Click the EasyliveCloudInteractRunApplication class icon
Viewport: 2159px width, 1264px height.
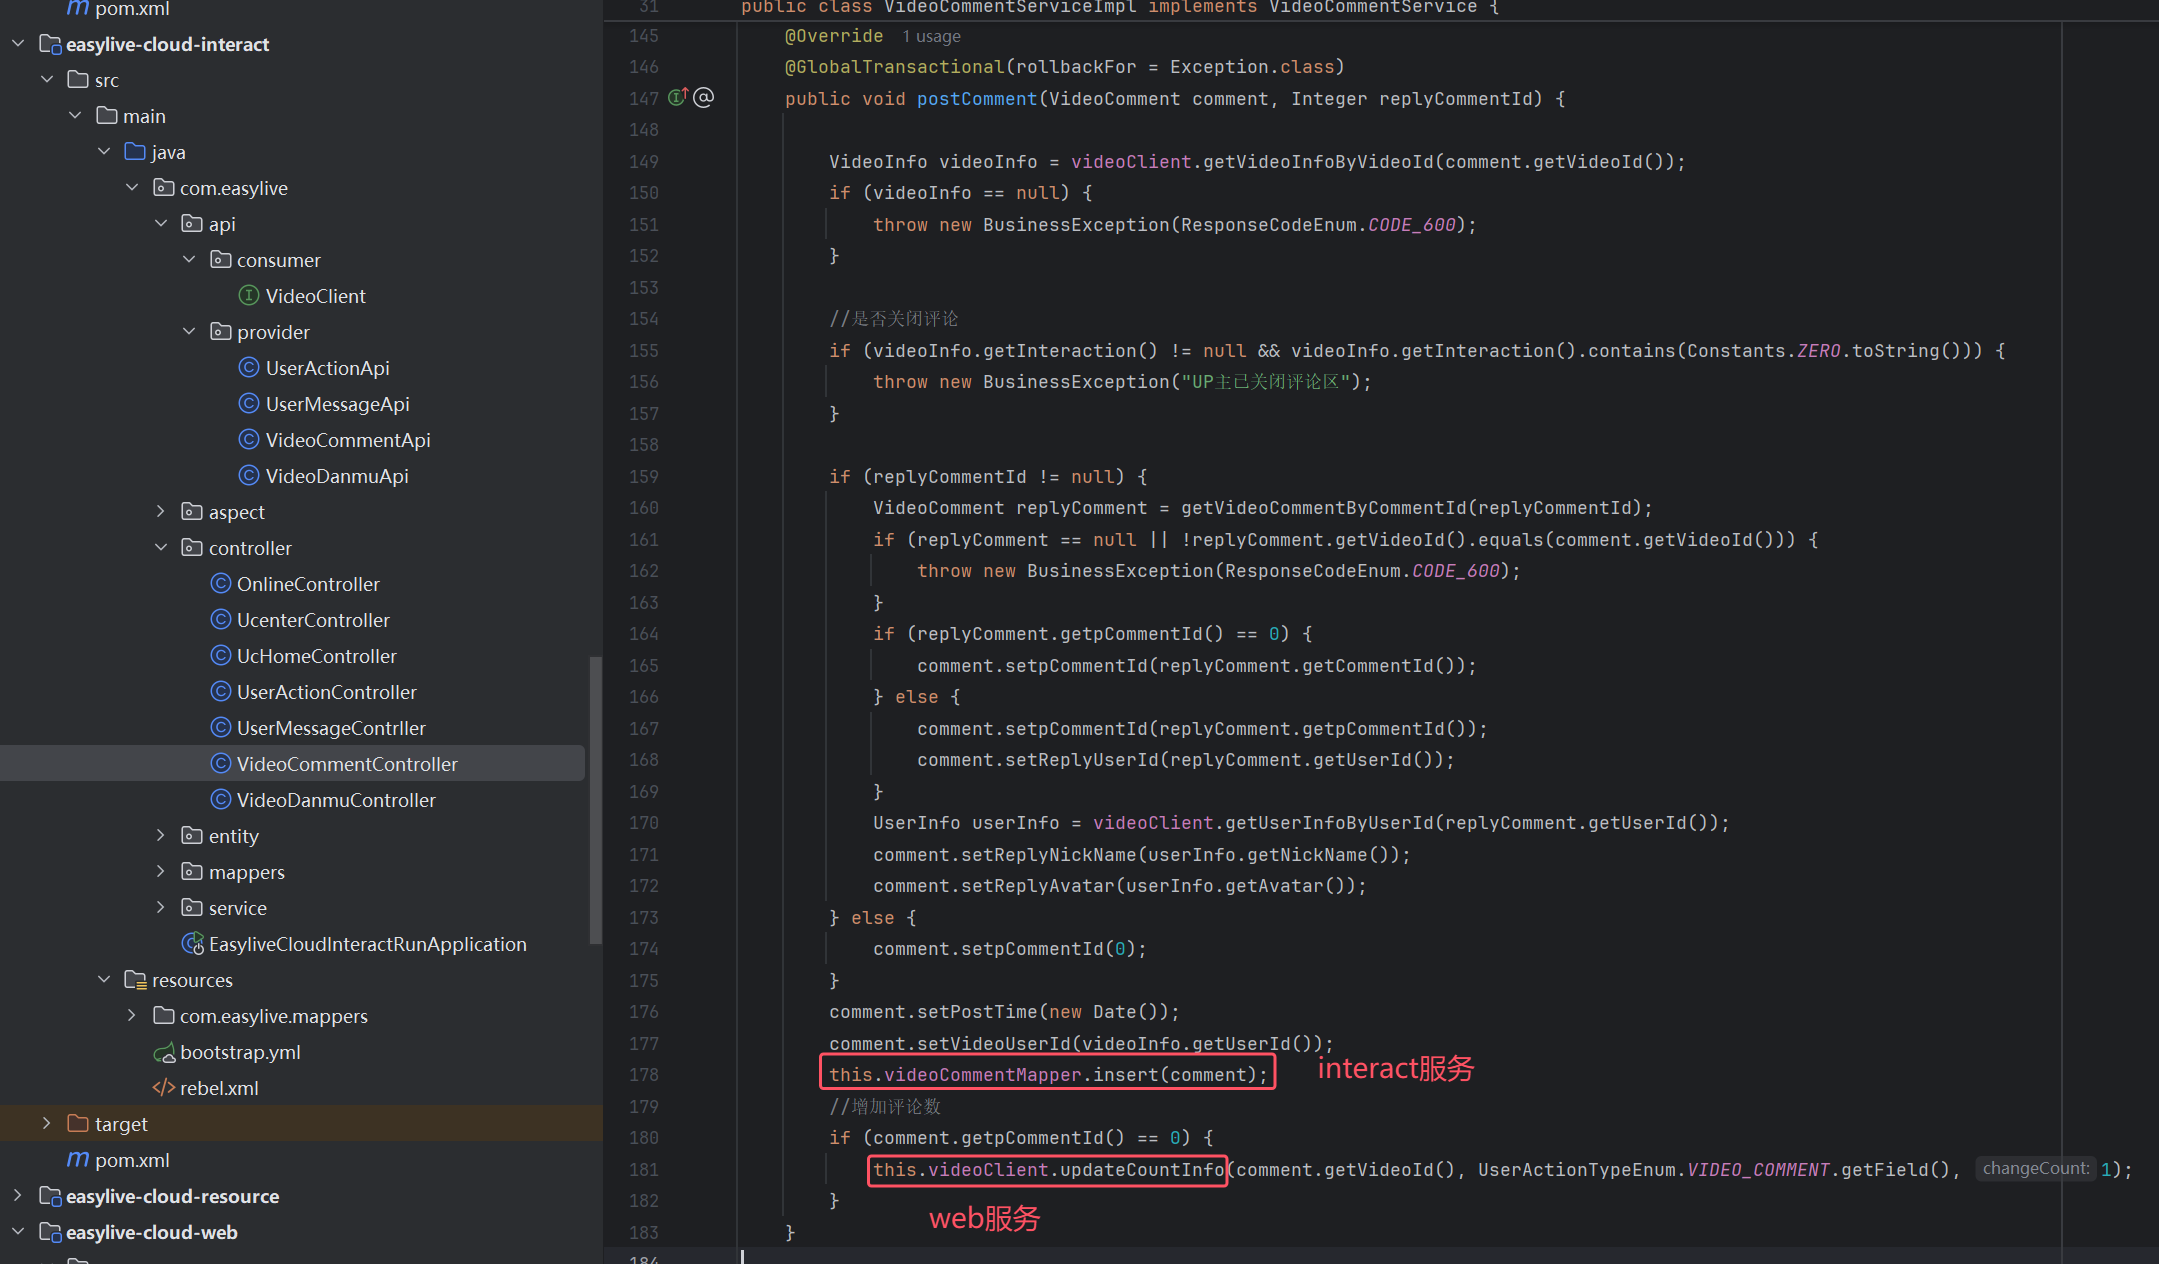coord(193,943)
